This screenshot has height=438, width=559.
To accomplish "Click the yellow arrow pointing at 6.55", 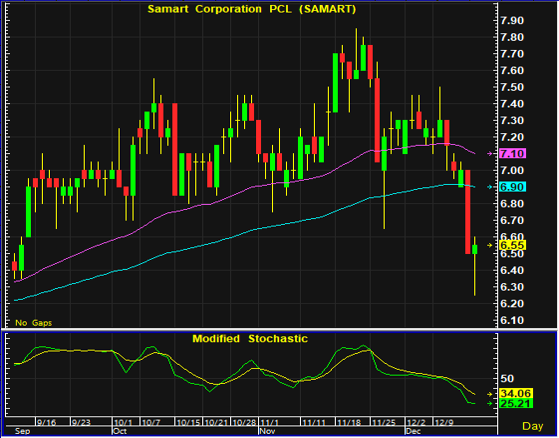I will (x=490, y=245).
